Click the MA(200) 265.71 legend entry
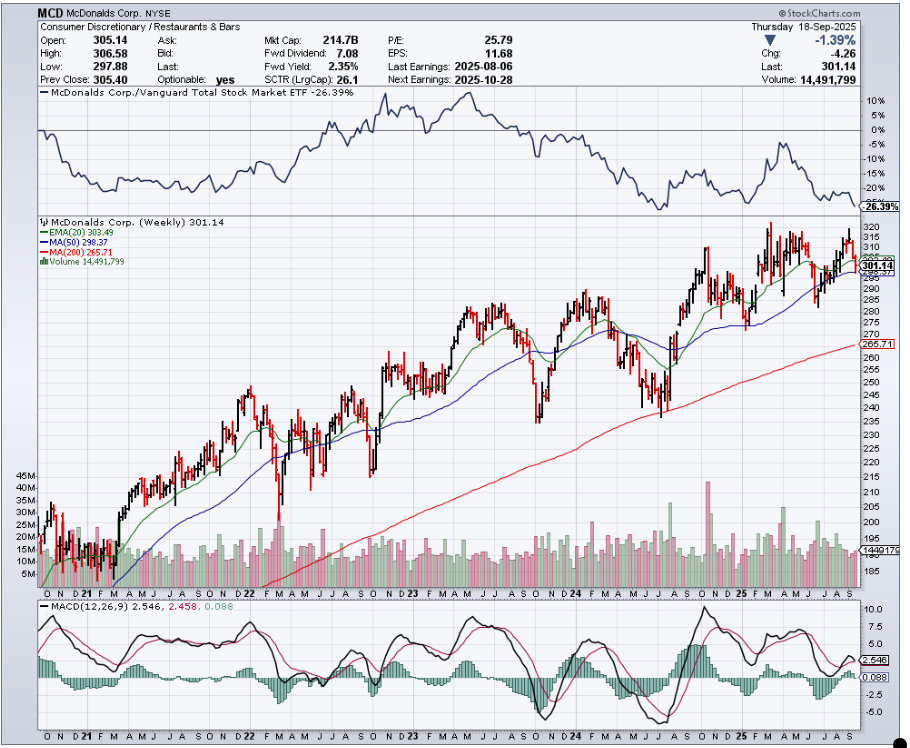This screenshot has width=910, height=748. 81,252
